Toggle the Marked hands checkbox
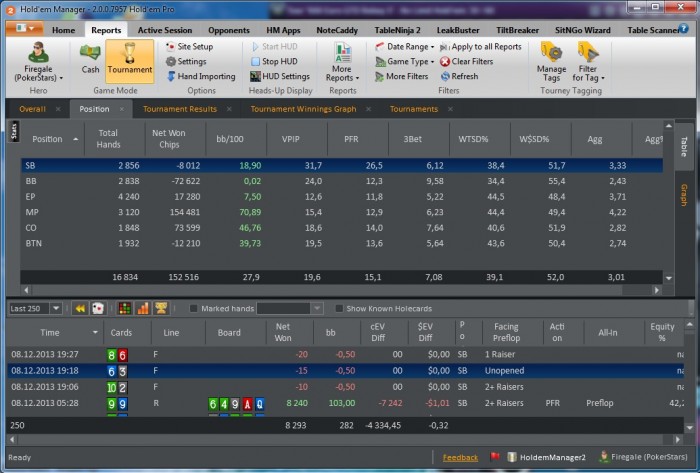This screenshot has height=473, width=700. [x=194, y=308]
